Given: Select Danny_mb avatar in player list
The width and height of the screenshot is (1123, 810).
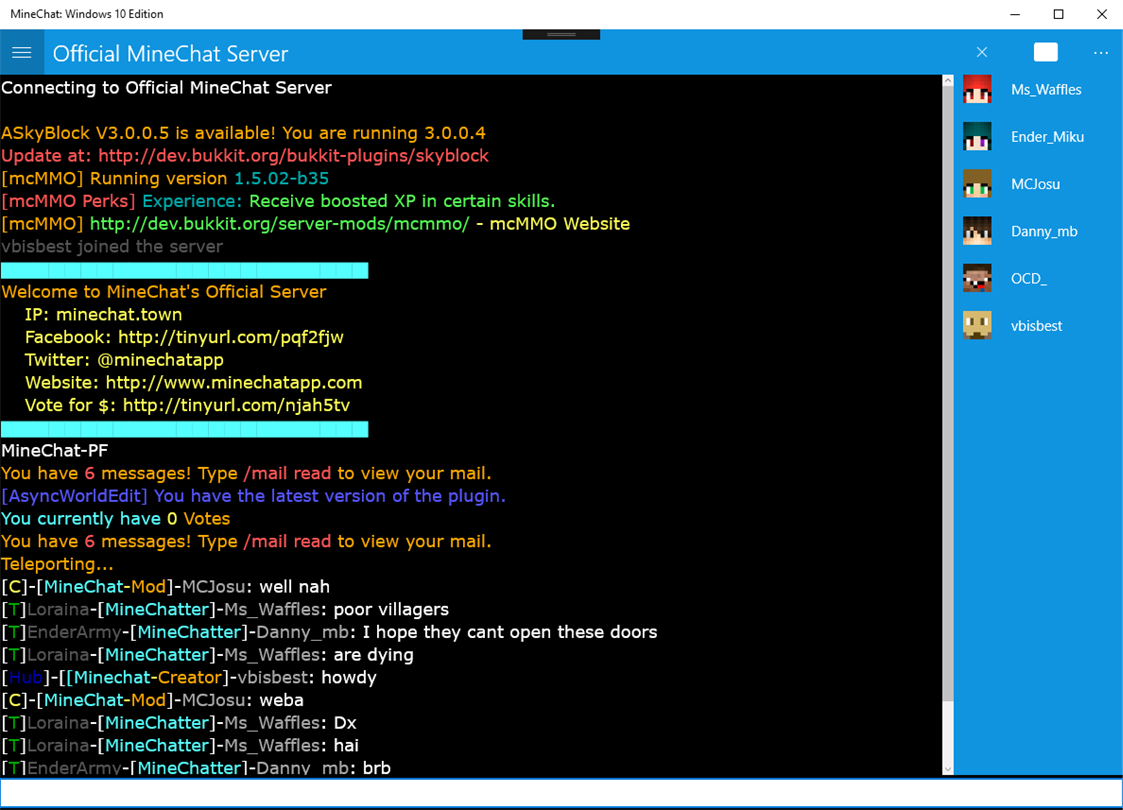Looking at the screenshot, I should click(x=977, y=231).
